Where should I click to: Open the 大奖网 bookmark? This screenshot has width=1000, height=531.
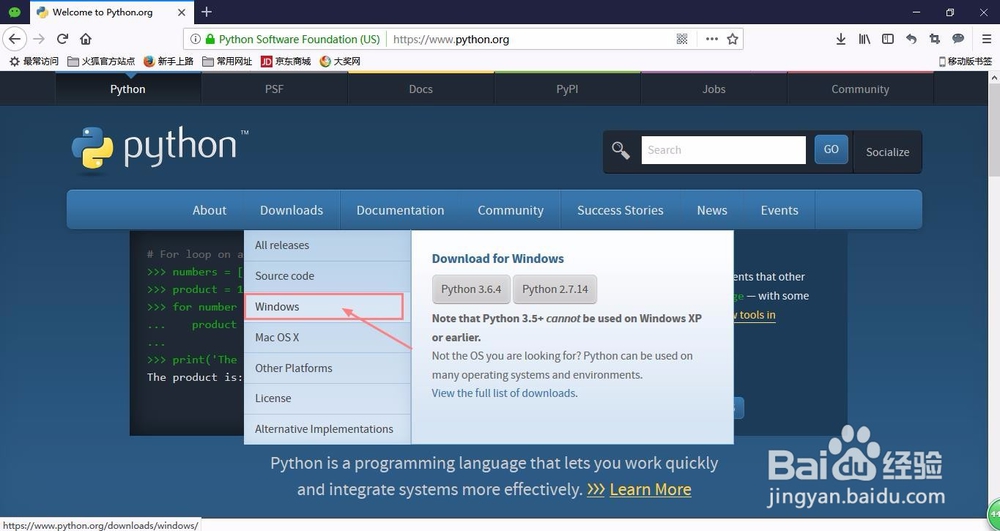tap(340, 61)
